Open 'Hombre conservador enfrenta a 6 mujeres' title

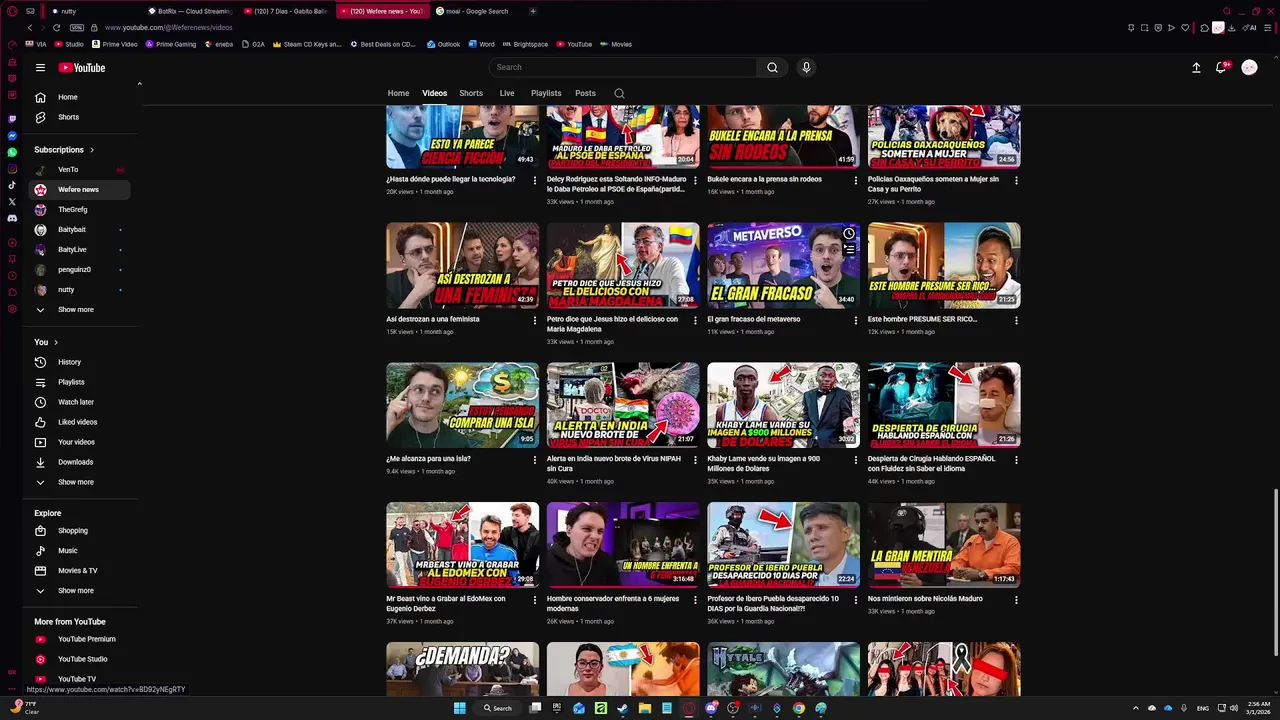coord(613,604)
